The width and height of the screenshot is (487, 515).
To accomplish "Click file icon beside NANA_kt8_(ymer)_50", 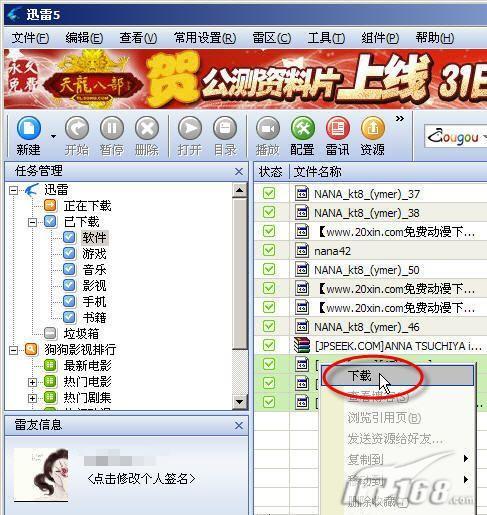I will tap(302, 269).
